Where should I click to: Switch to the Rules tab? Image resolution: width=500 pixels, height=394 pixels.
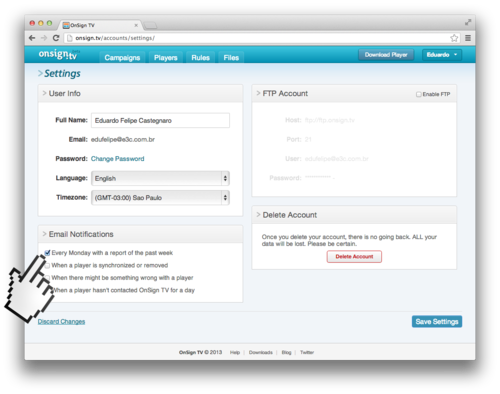(x=200, y=58)
